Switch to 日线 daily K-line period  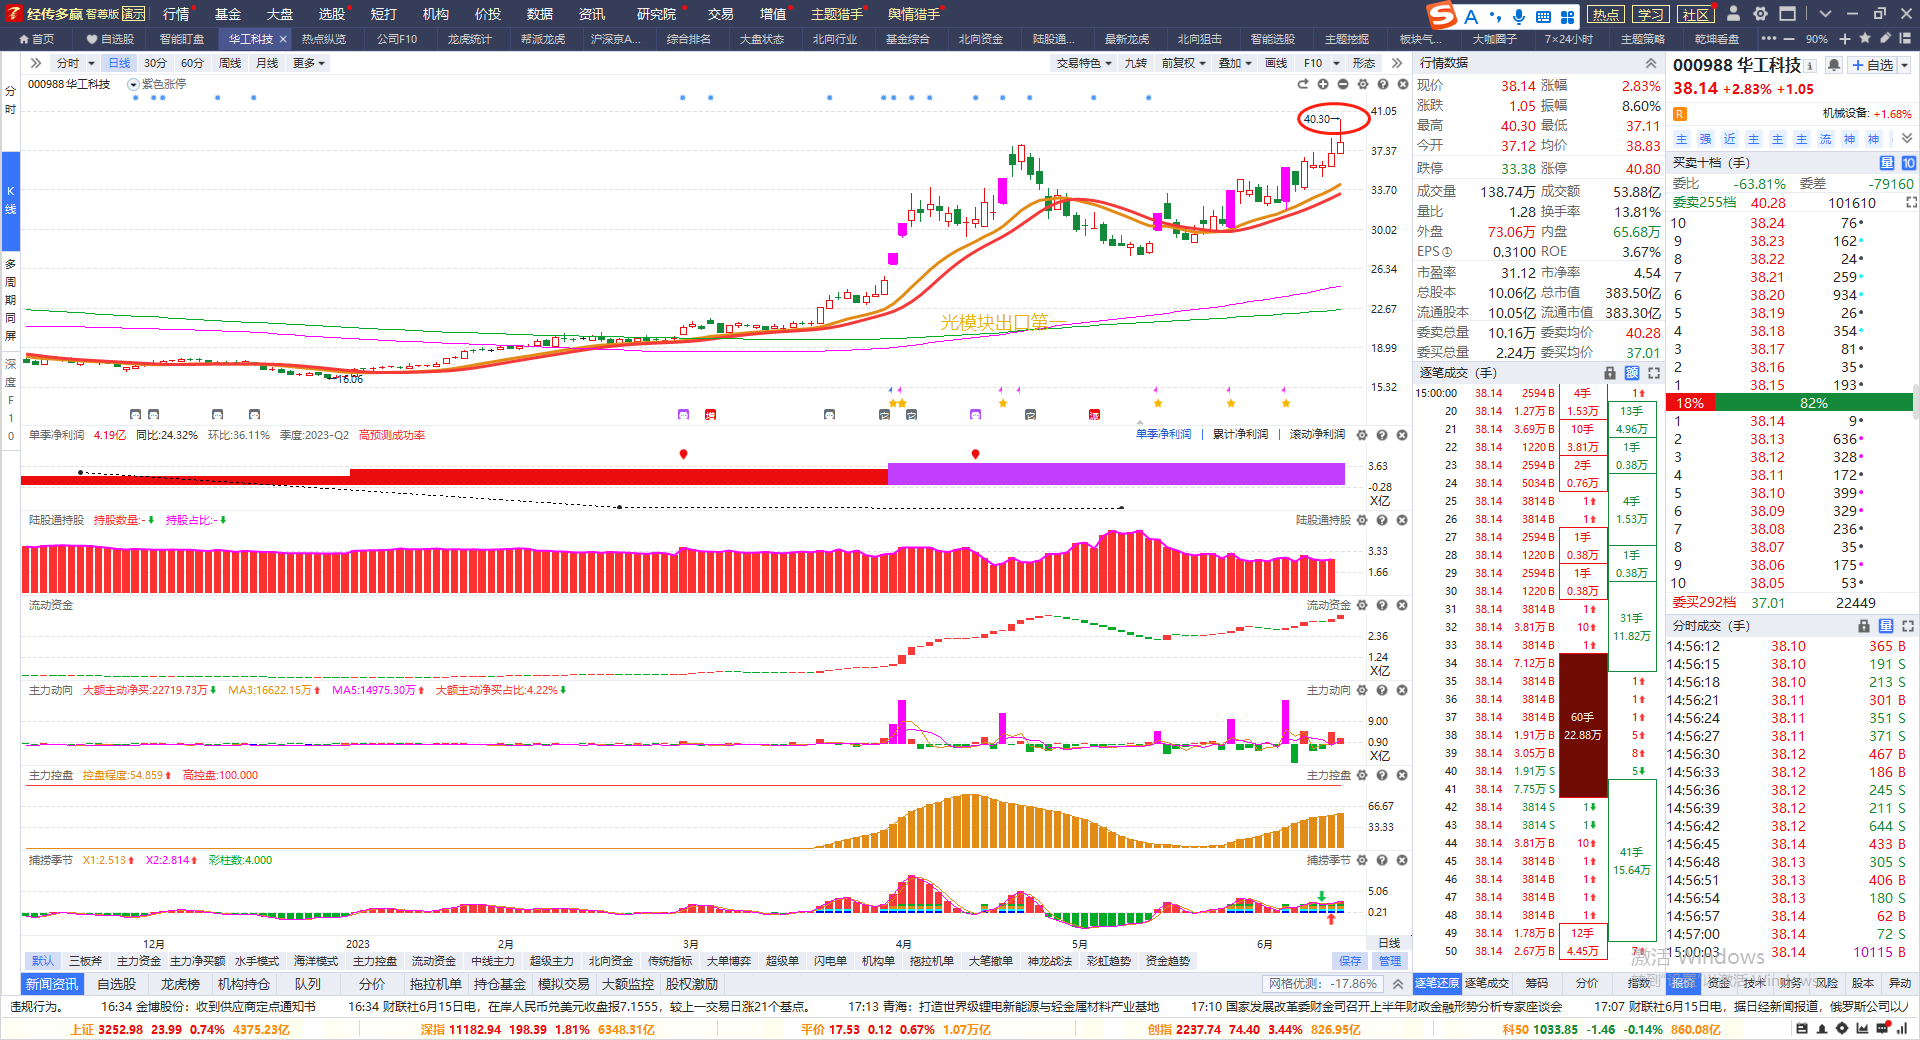coord(119,63)
